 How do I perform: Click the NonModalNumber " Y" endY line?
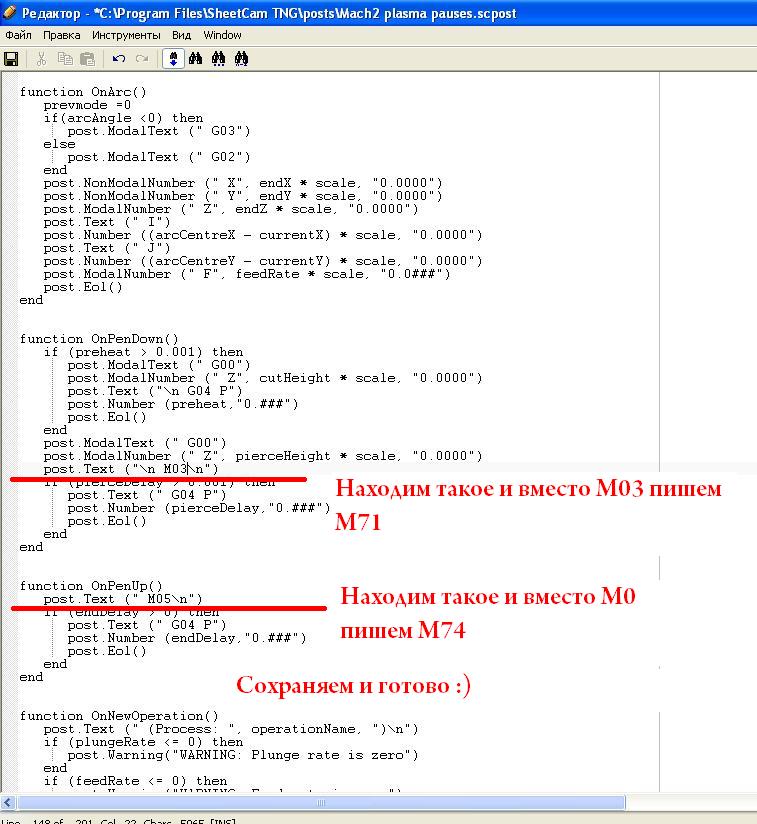243,196
